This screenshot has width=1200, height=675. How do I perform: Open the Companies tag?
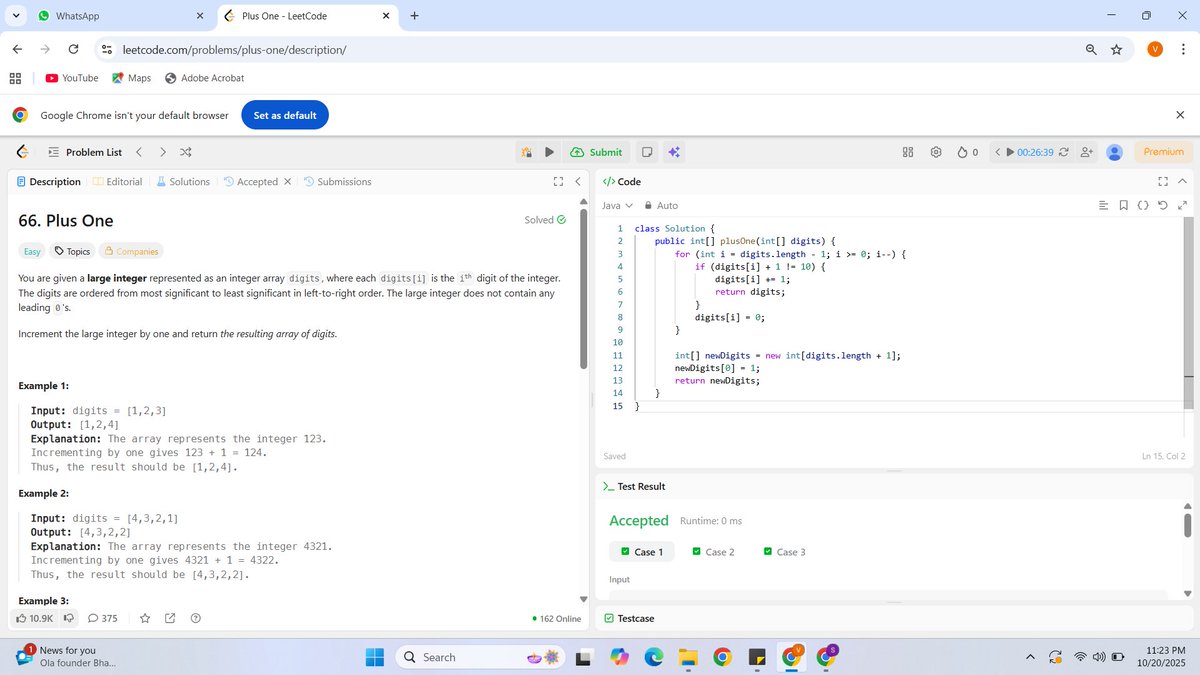coord(131,251)
